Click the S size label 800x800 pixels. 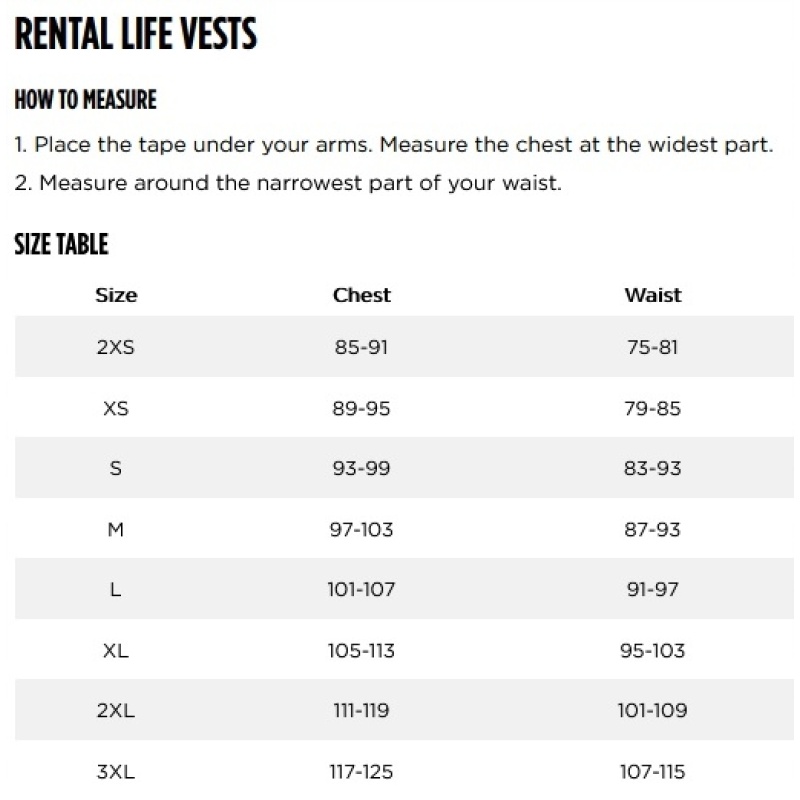(x=116, y=468)
